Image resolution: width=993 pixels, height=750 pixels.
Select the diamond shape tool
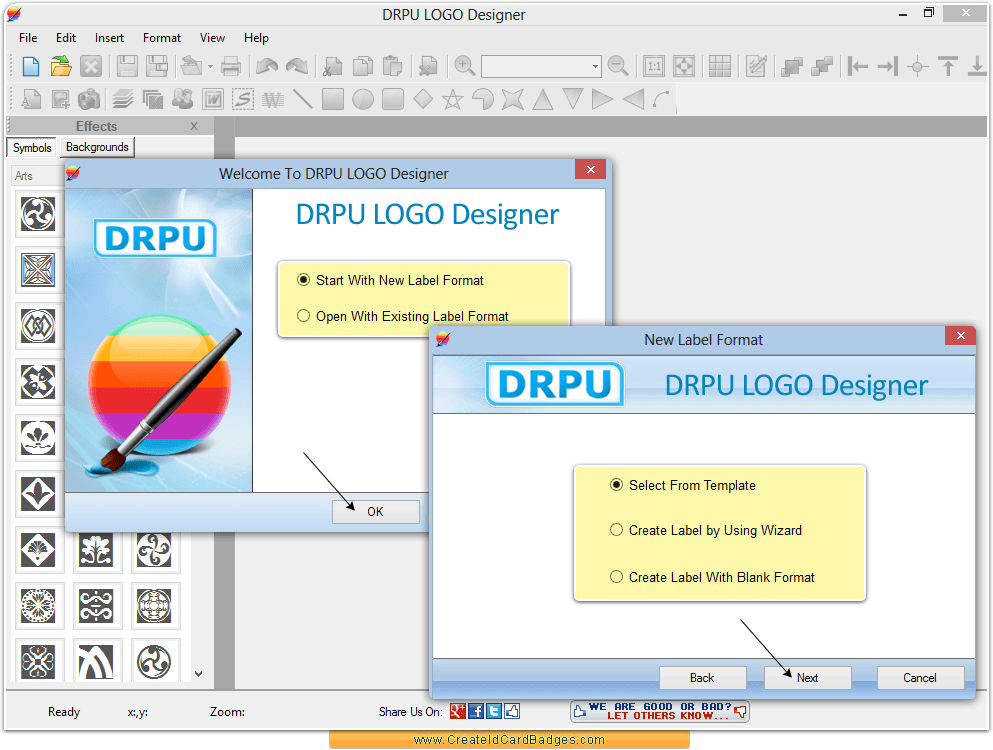[422, 99]
